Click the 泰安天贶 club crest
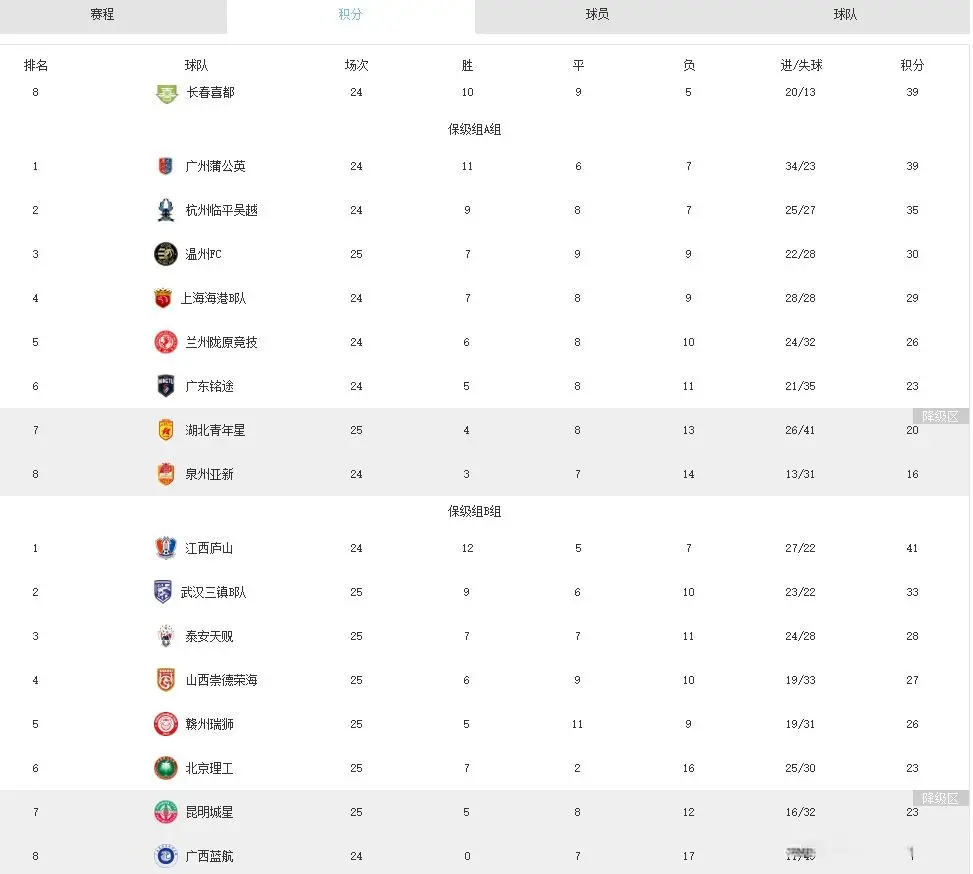 point(166,636)
